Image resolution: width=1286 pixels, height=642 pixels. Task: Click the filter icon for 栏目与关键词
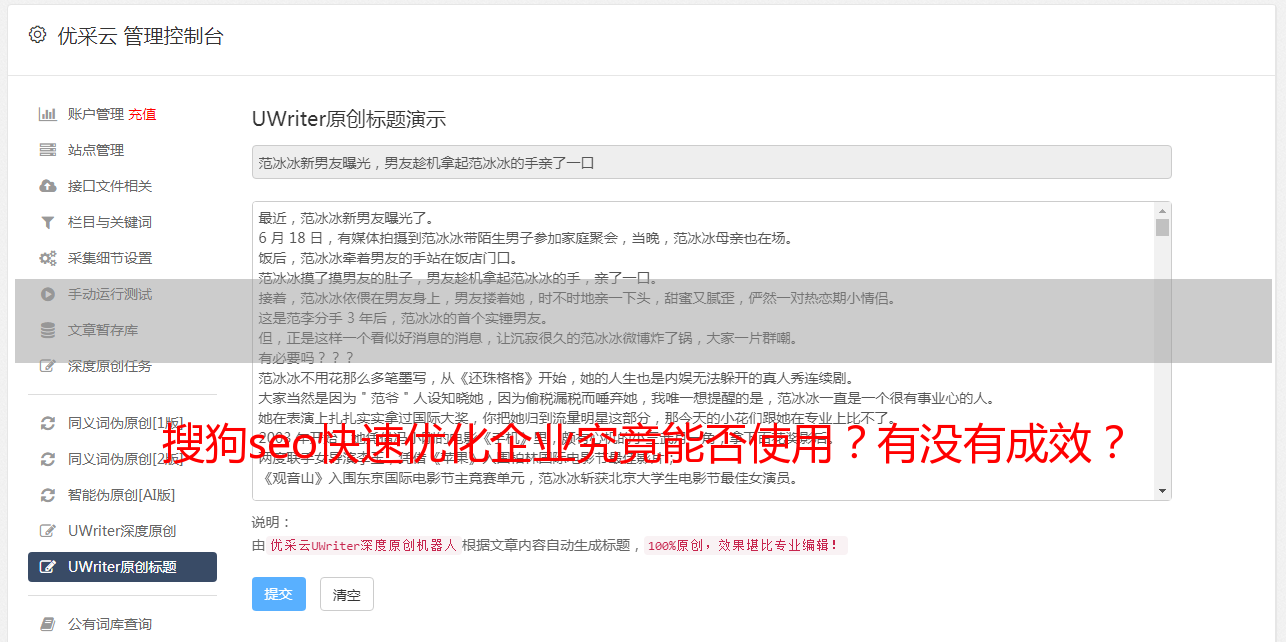(47, 222)
